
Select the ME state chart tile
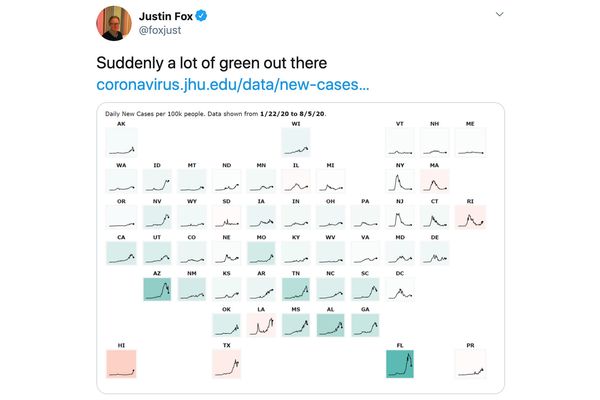470,142
